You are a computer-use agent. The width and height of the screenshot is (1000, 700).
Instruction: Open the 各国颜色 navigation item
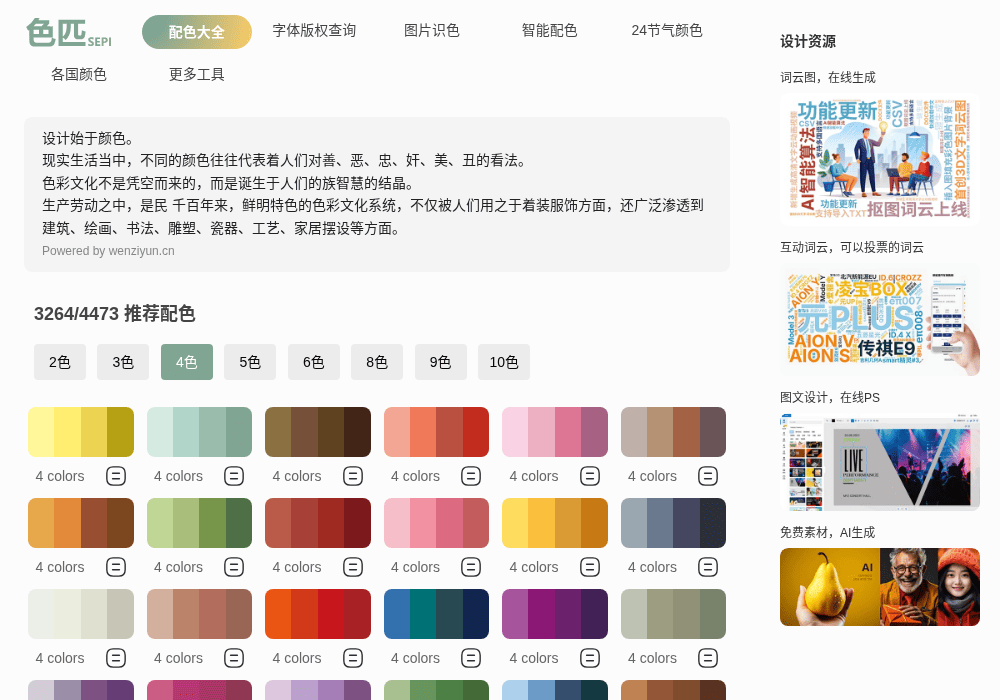pos(78,75)
